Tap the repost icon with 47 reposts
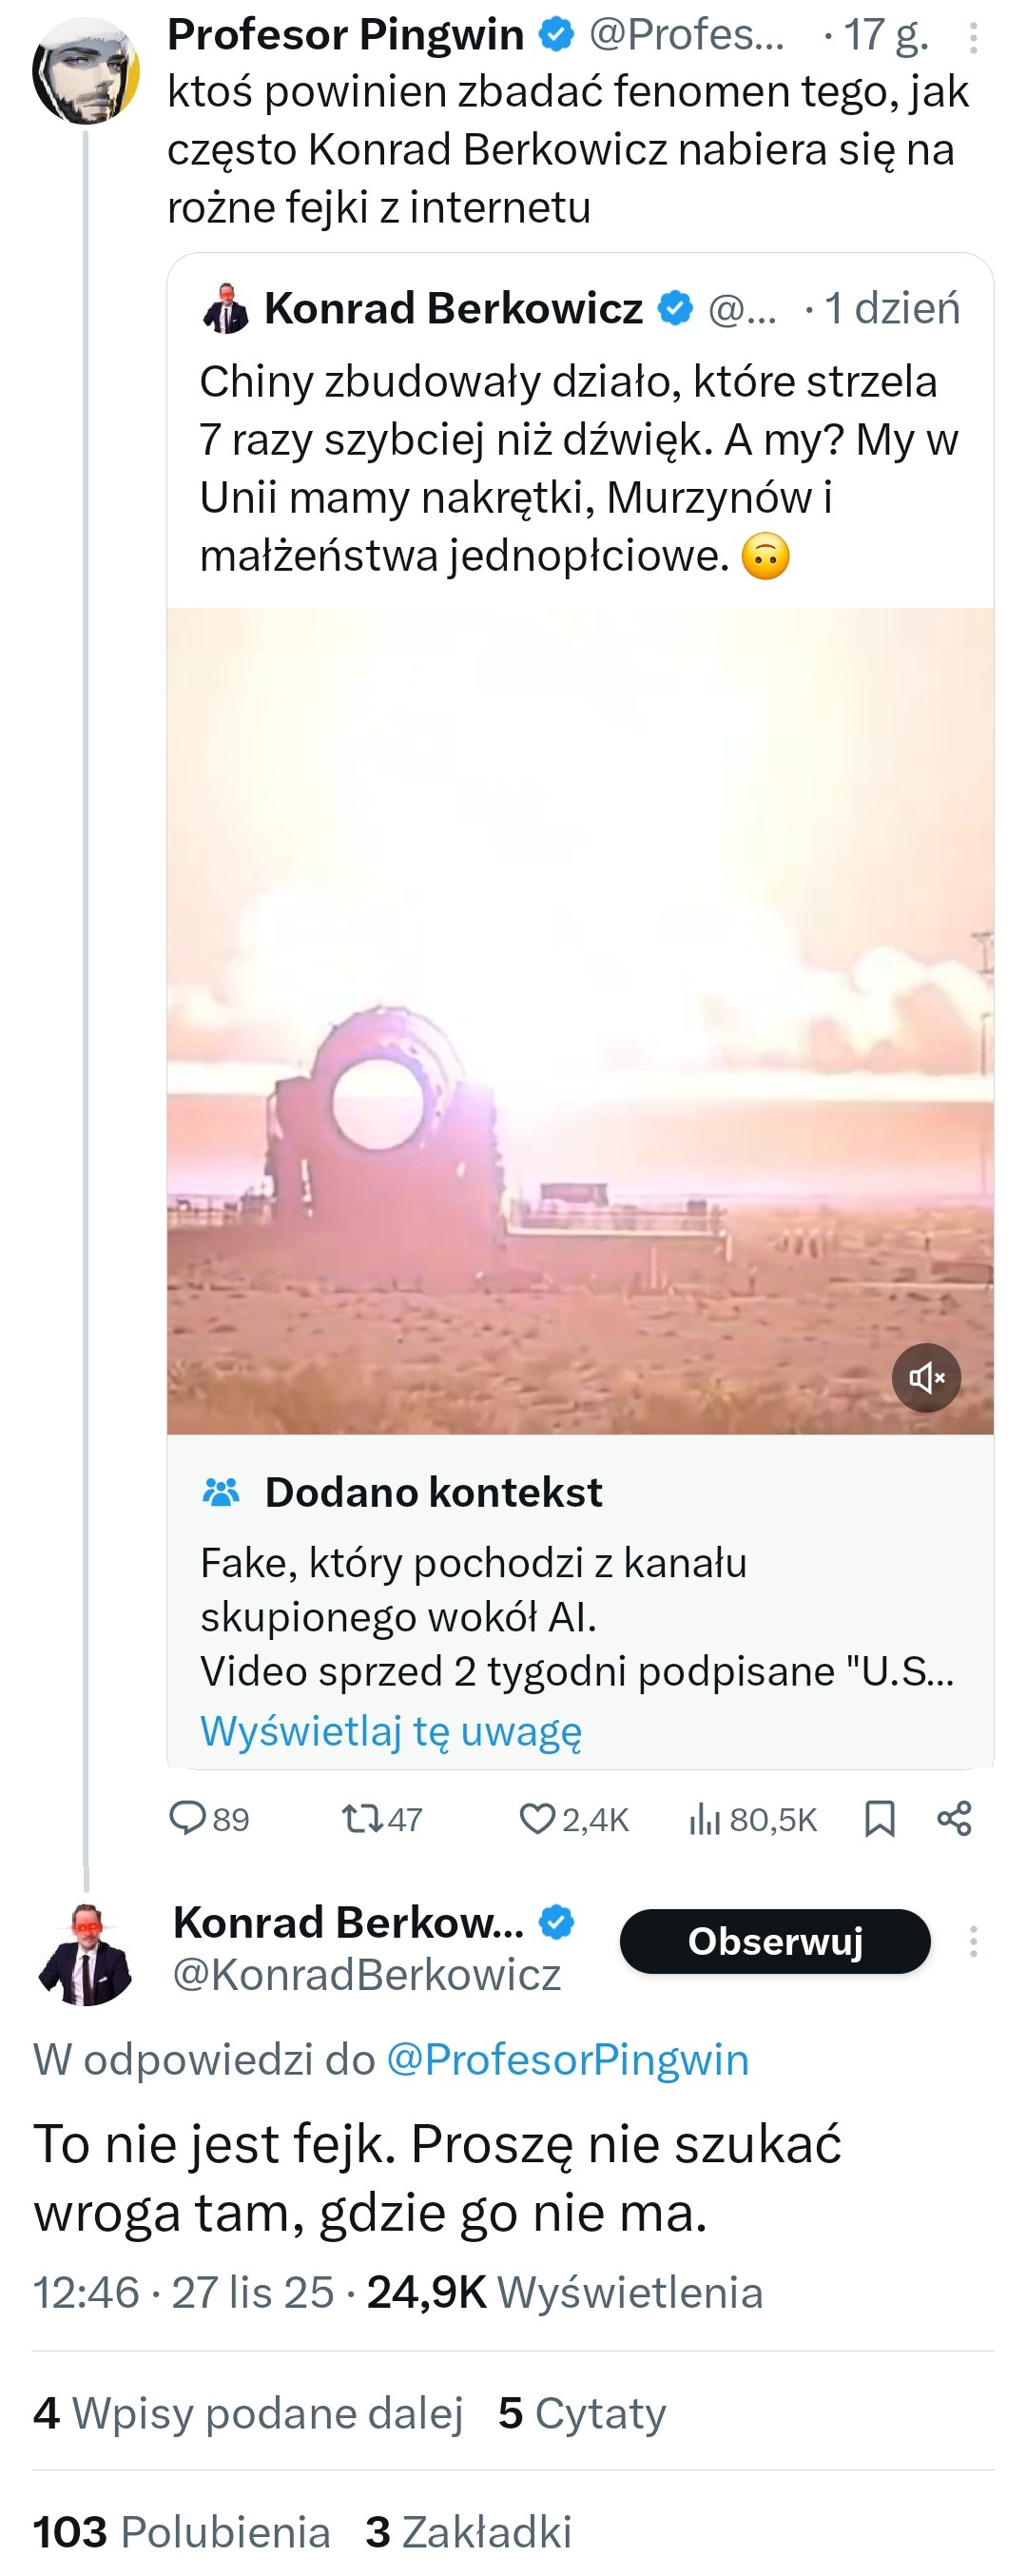Screen dimensions: 1027x2576 click(x=360, y=1817)
